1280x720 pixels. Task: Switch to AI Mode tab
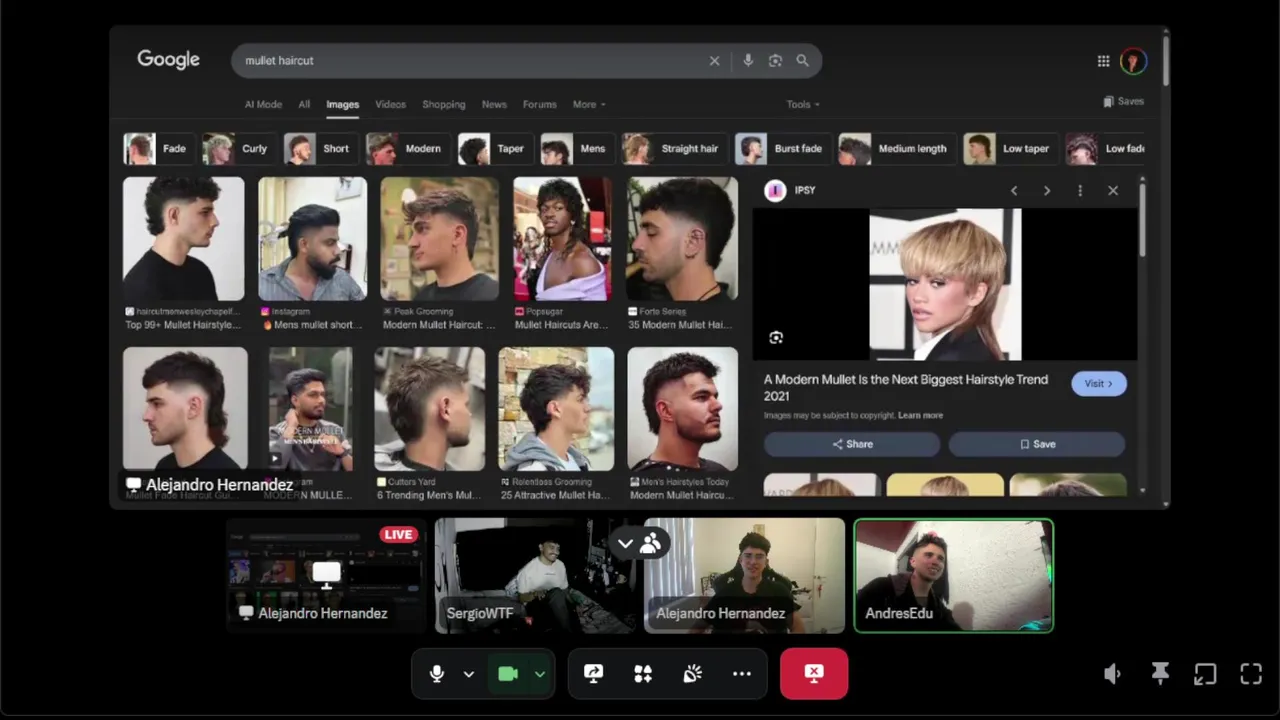tap(263, 104)
